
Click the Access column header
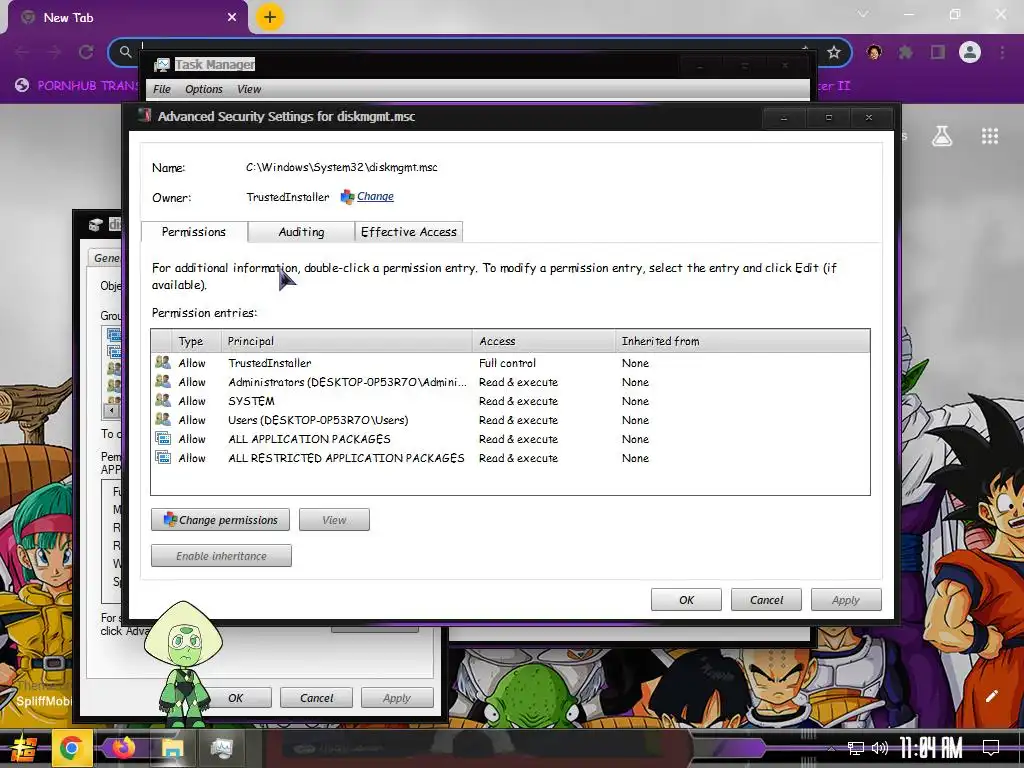pos(543,341)
